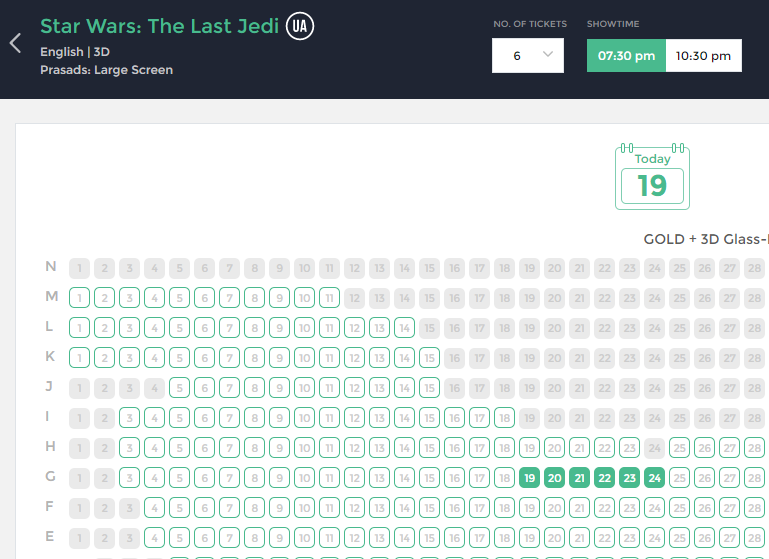769x559 pixels.
Task: Click unavailable seat 24 in row H
Action: click(655, 448)
